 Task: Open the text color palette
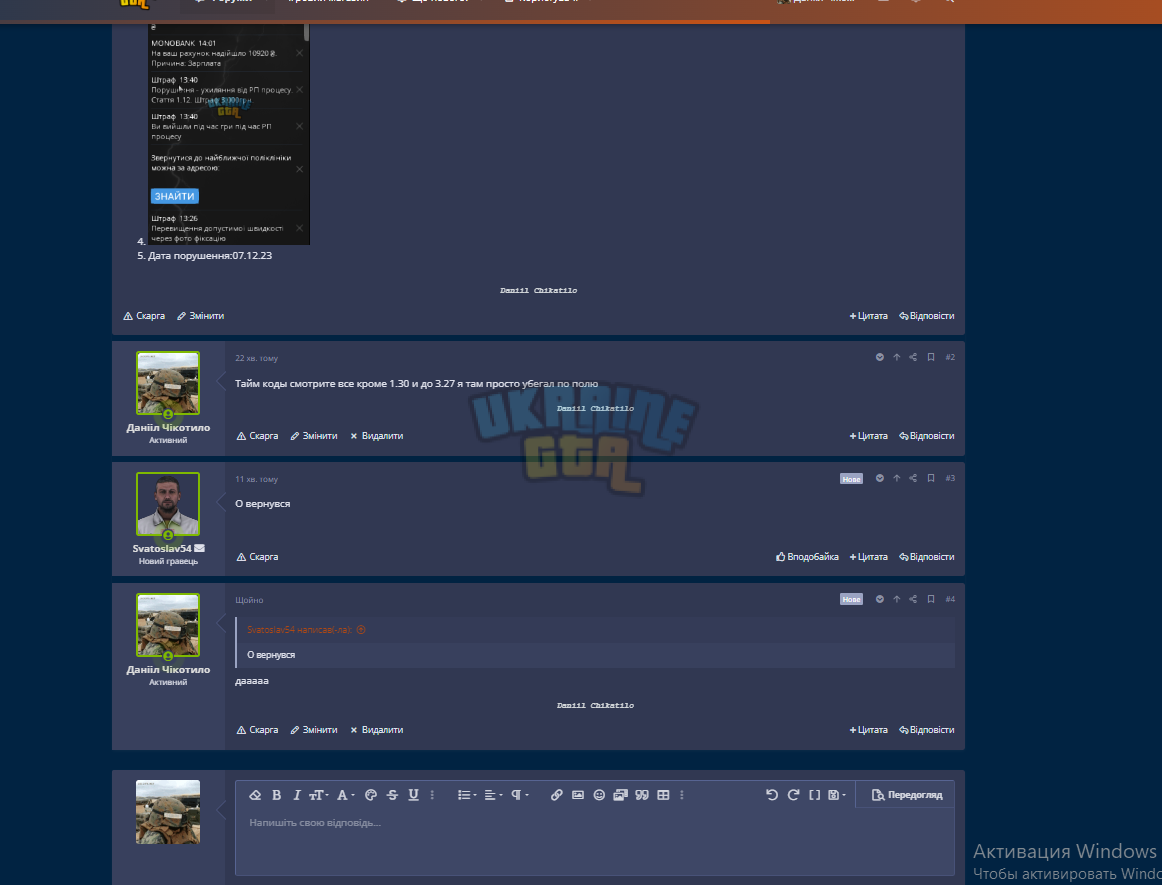click(x=371, y=795)
